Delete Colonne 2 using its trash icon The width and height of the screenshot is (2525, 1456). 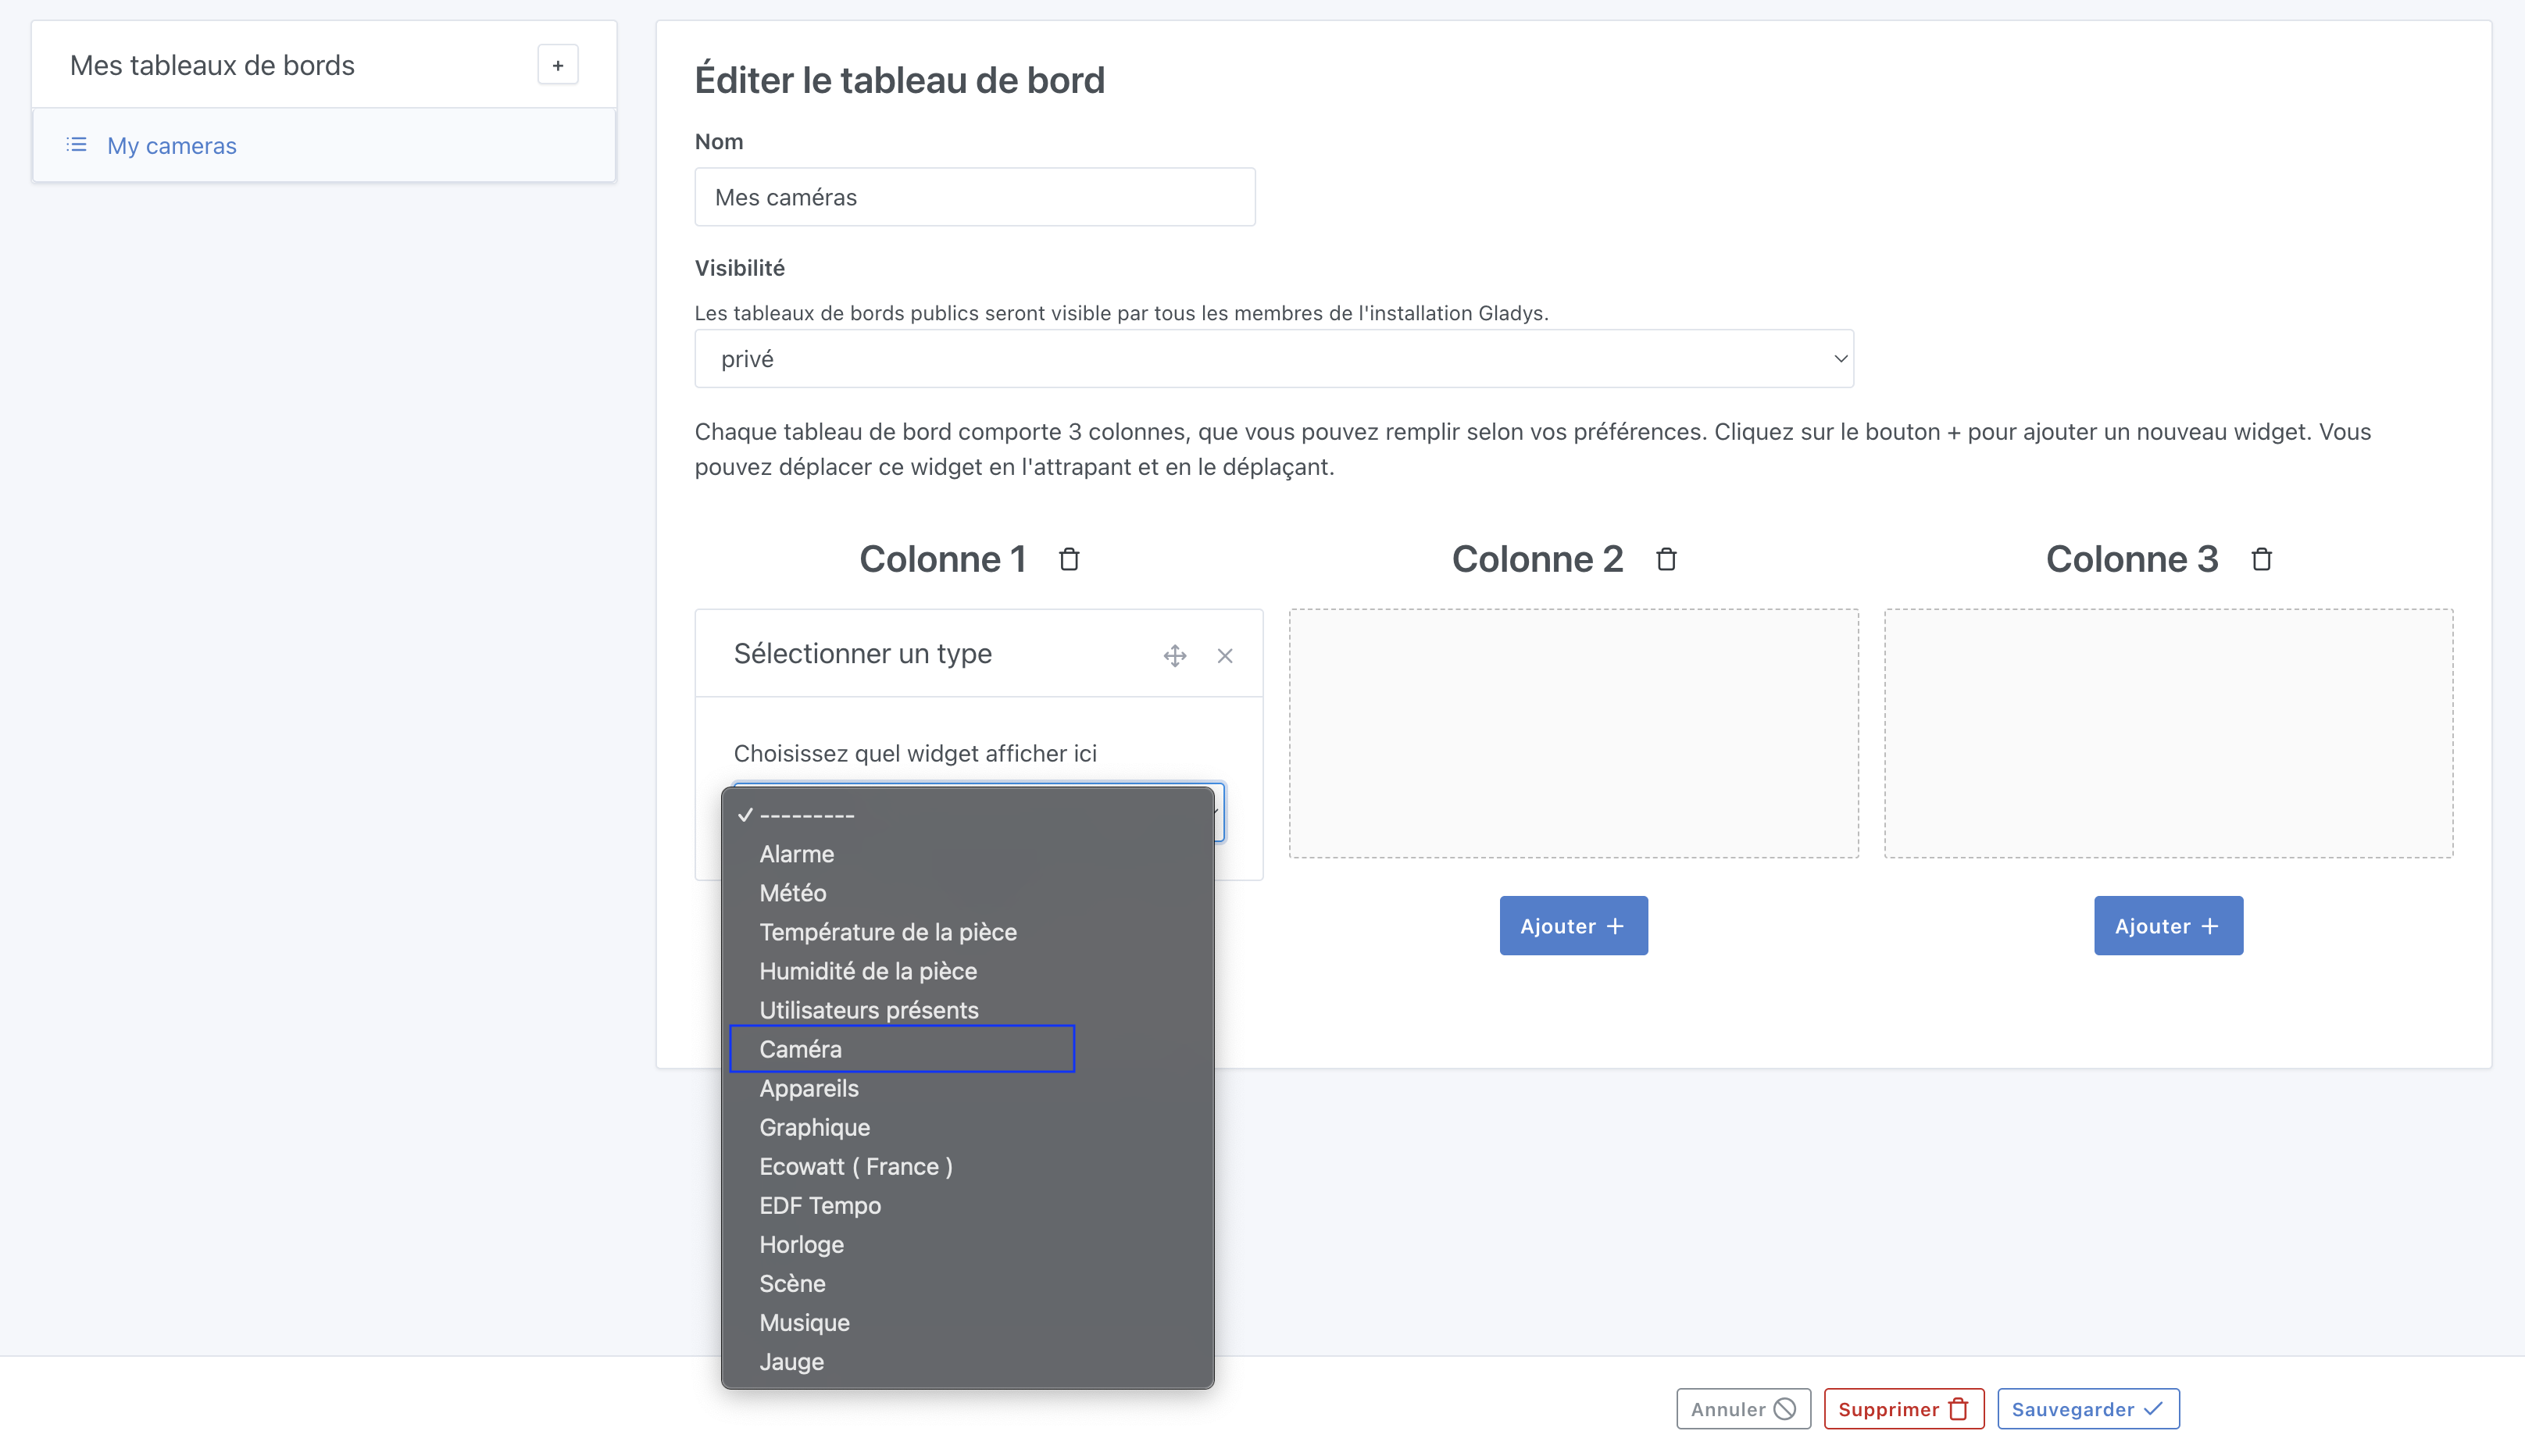click(1665, 559)
